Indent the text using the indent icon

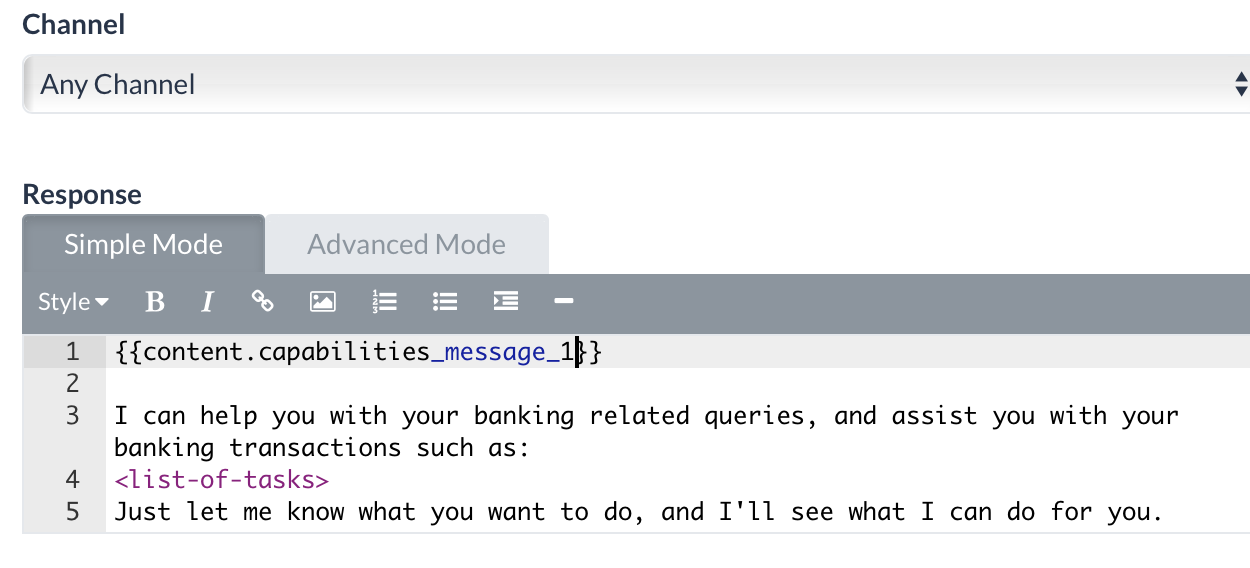click(x=506, y=301)
